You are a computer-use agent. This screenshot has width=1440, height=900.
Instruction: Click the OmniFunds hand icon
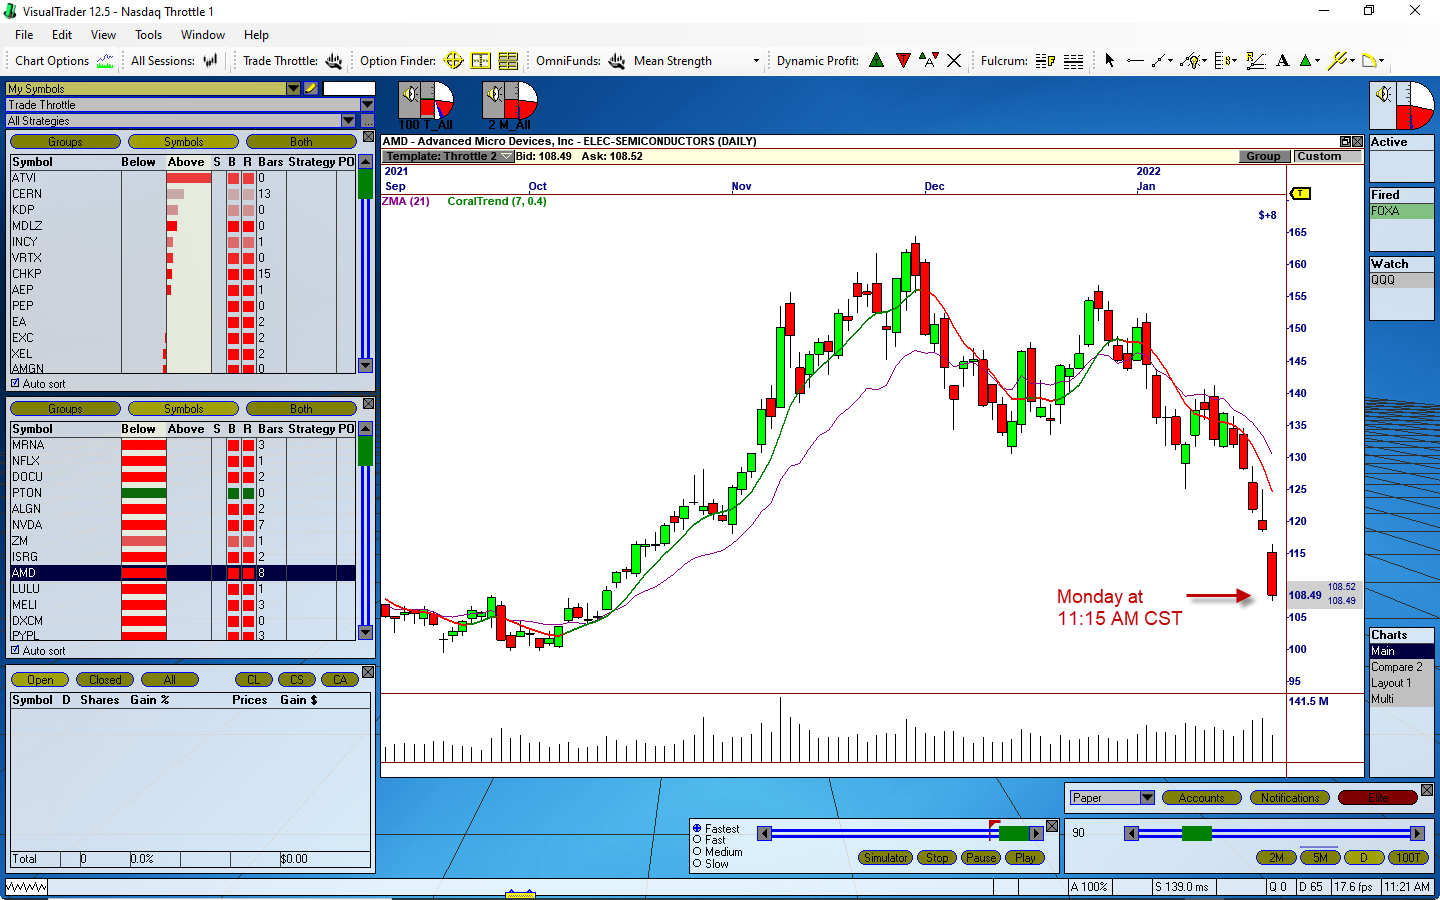coord(617,61)
